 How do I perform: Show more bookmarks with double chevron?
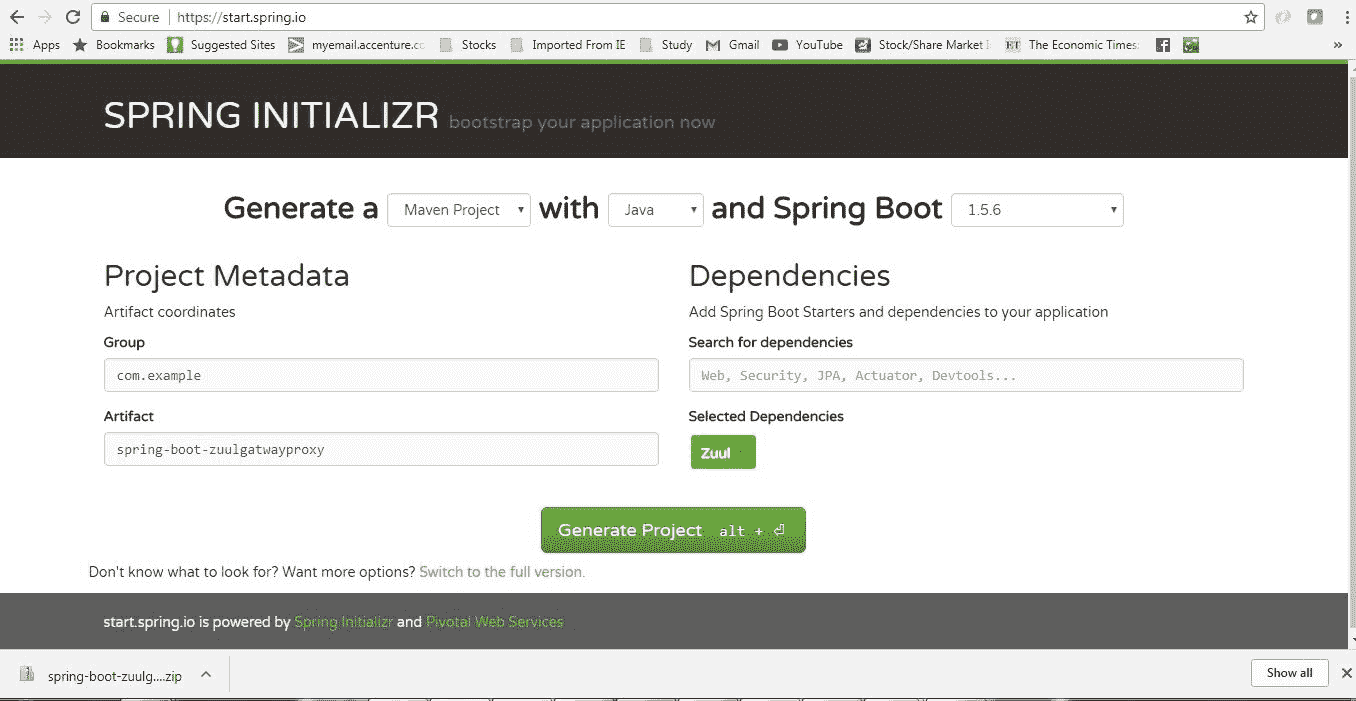tap(1338, 45)
